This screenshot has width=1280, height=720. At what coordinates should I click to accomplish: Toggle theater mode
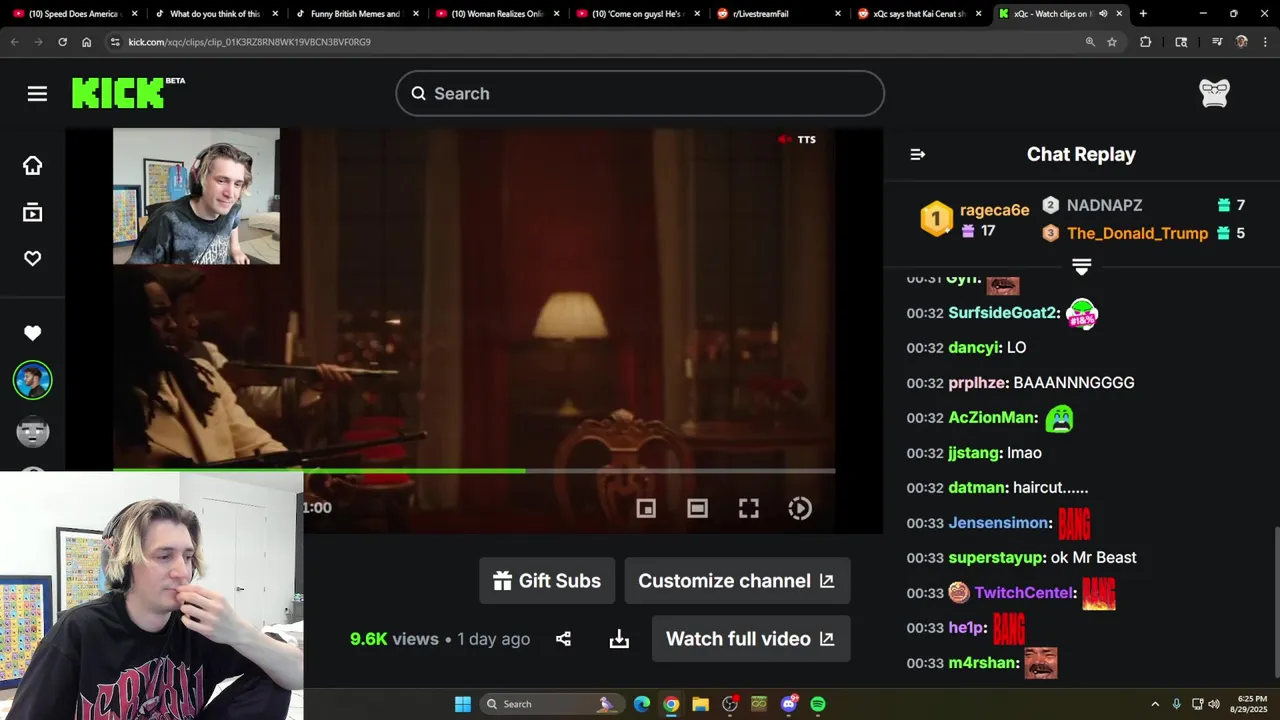[x=697, y=508]
